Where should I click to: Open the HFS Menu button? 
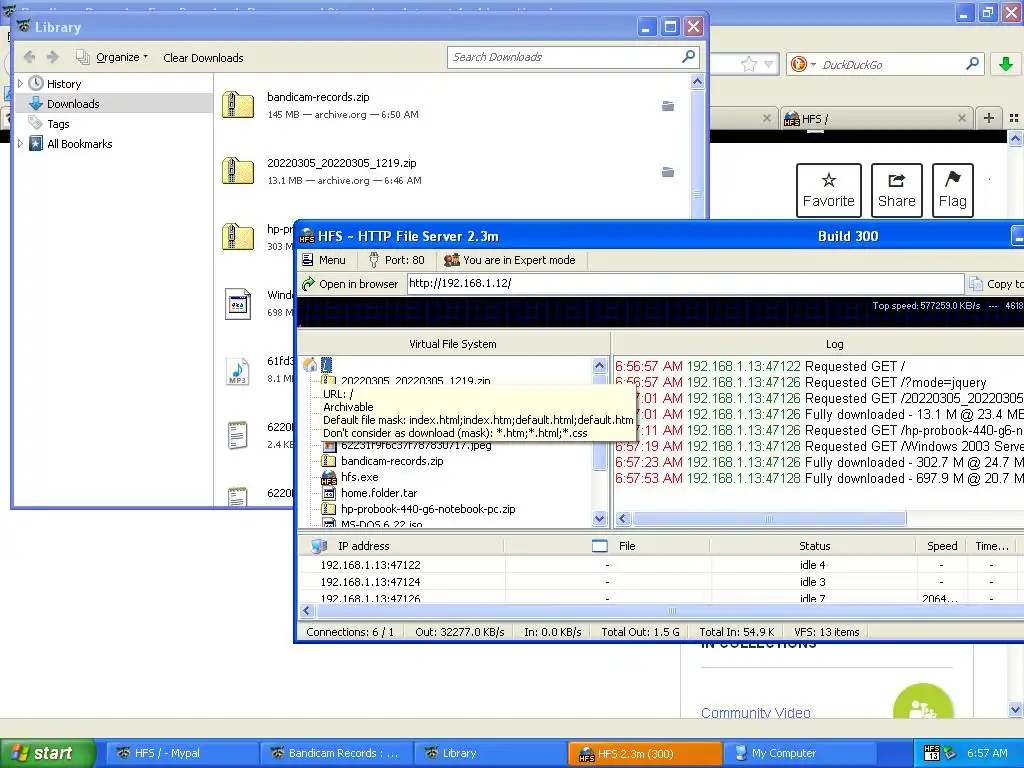click(x=325, y=260)
